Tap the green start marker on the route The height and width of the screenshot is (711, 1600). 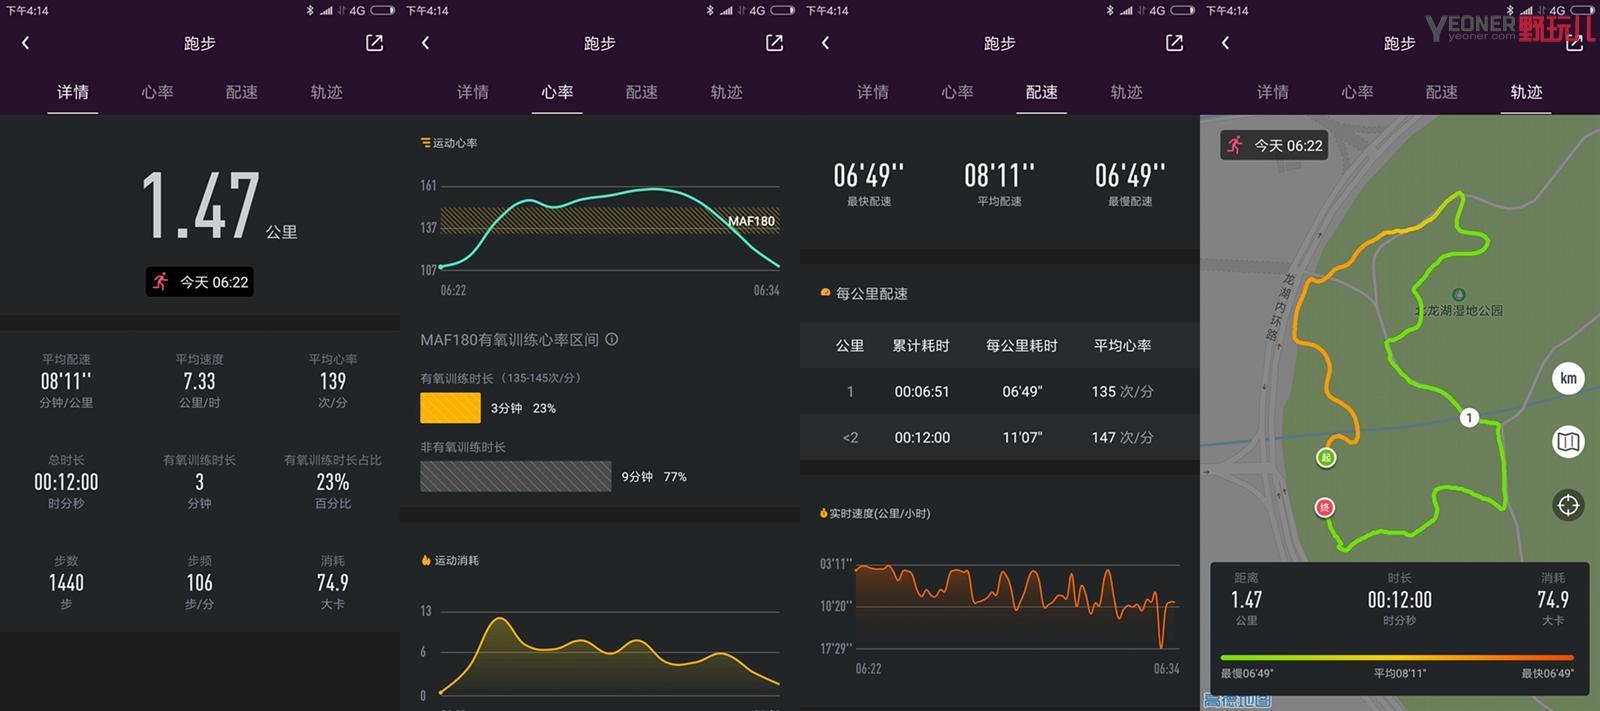tap(1326, 458)
